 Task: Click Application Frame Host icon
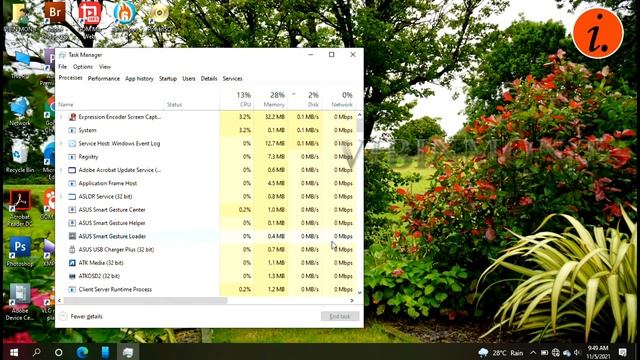click(72, 183)
